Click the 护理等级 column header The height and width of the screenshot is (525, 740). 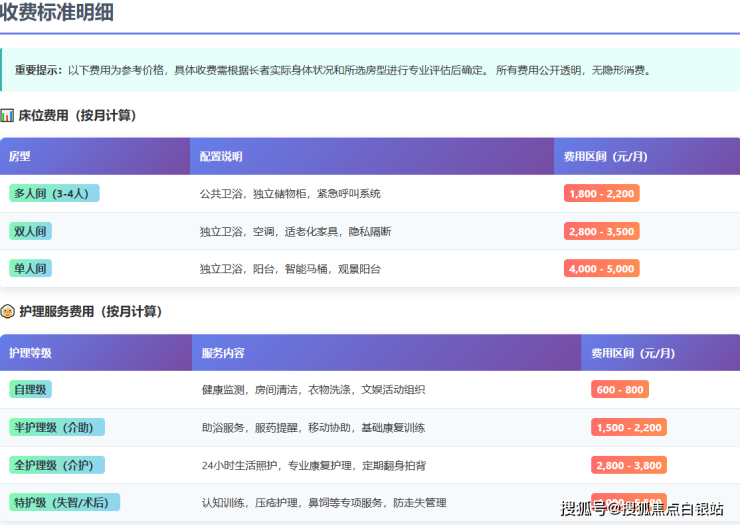tap(30, 353)
